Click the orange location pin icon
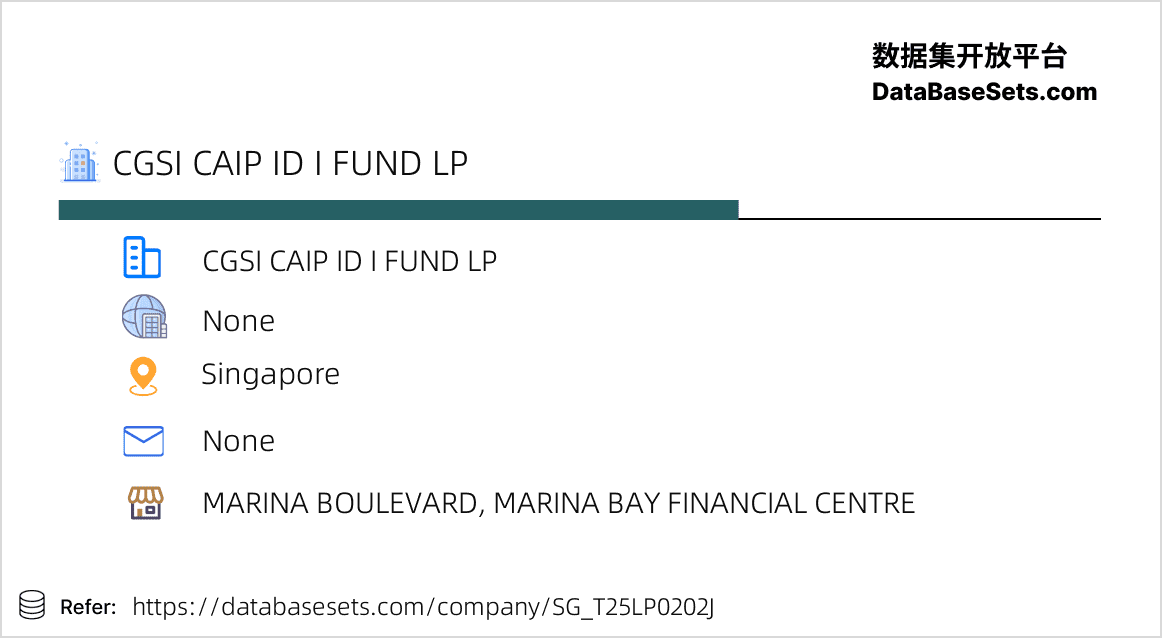The width and height of the screenshot is (1162, 638). [x=143, y=376]
